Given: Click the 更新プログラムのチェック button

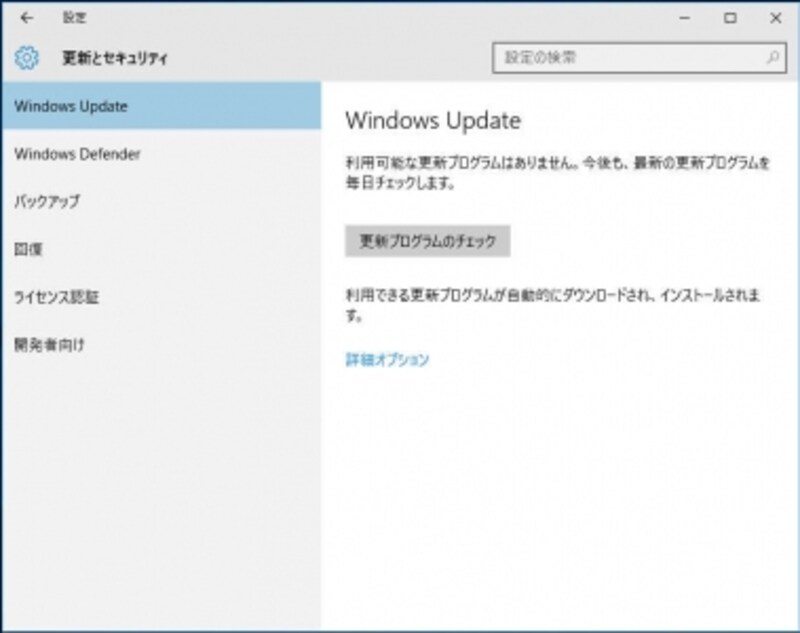Looking at the screenshot, I should click(428, 241).
